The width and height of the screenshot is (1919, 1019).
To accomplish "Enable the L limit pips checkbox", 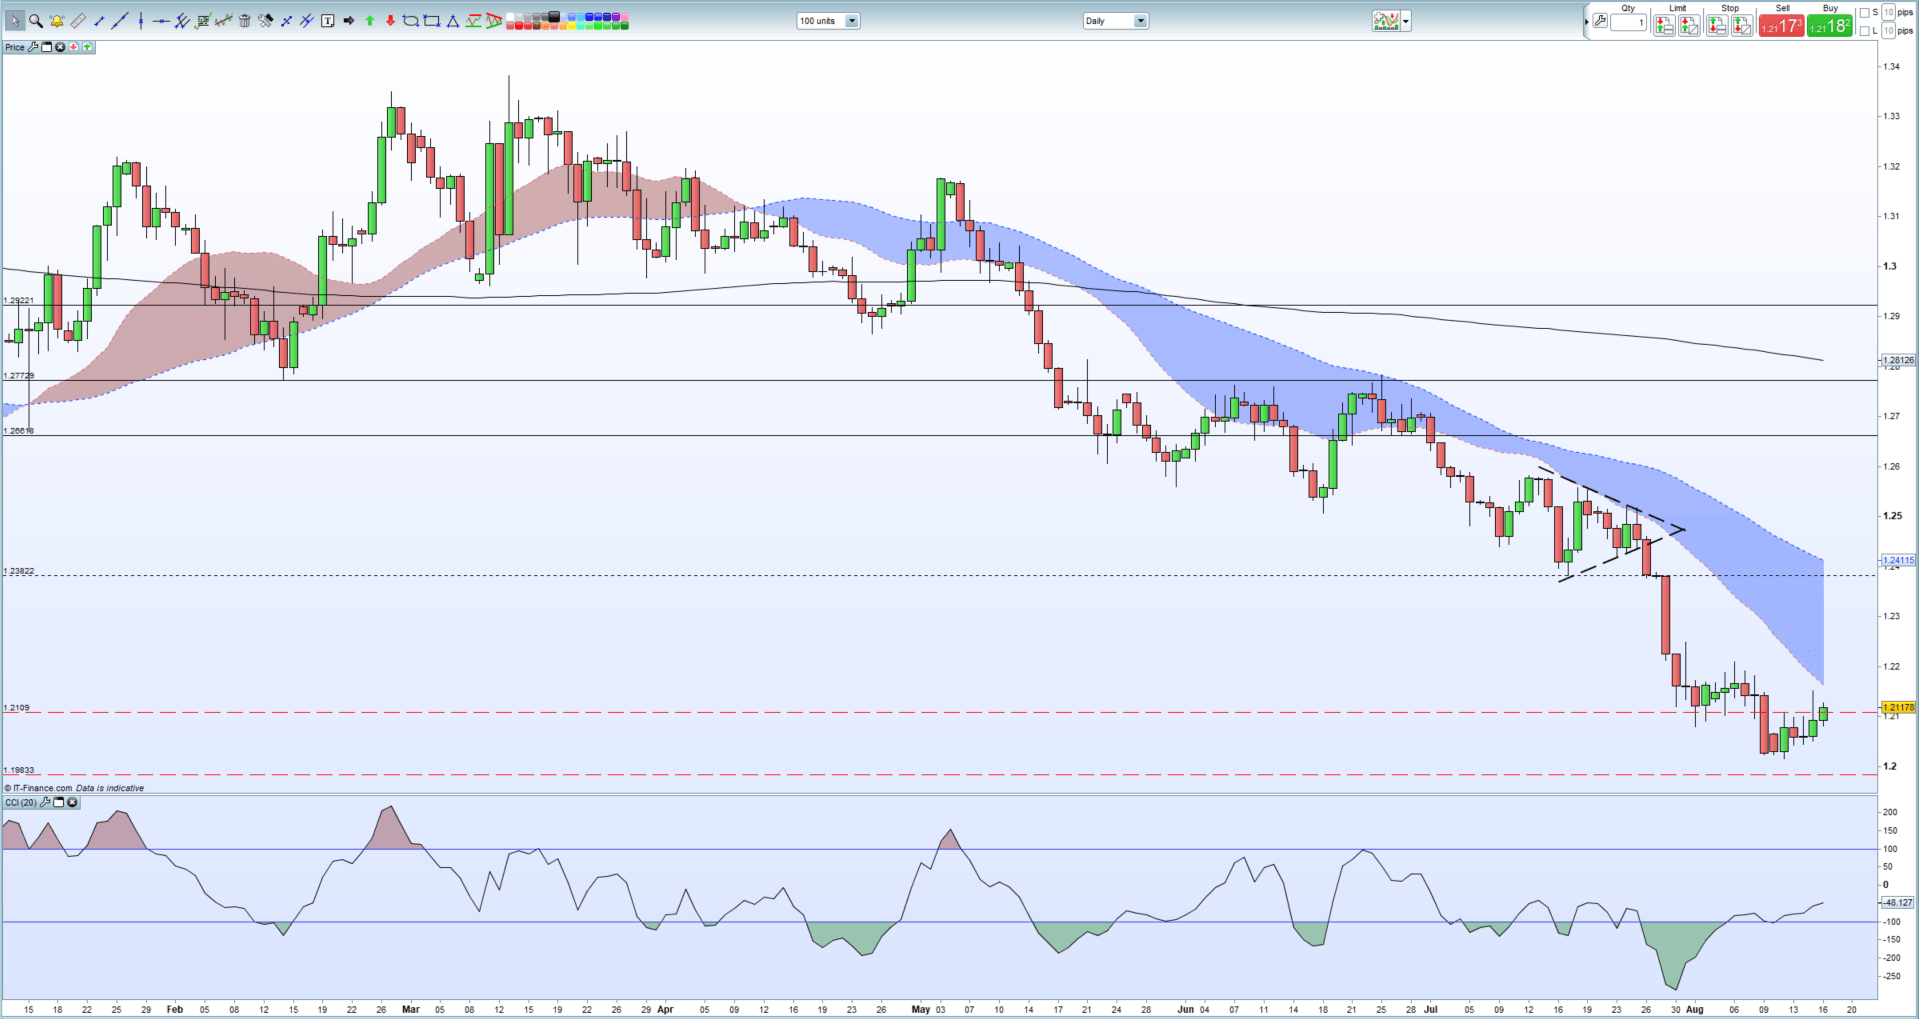I will 1864,31.
